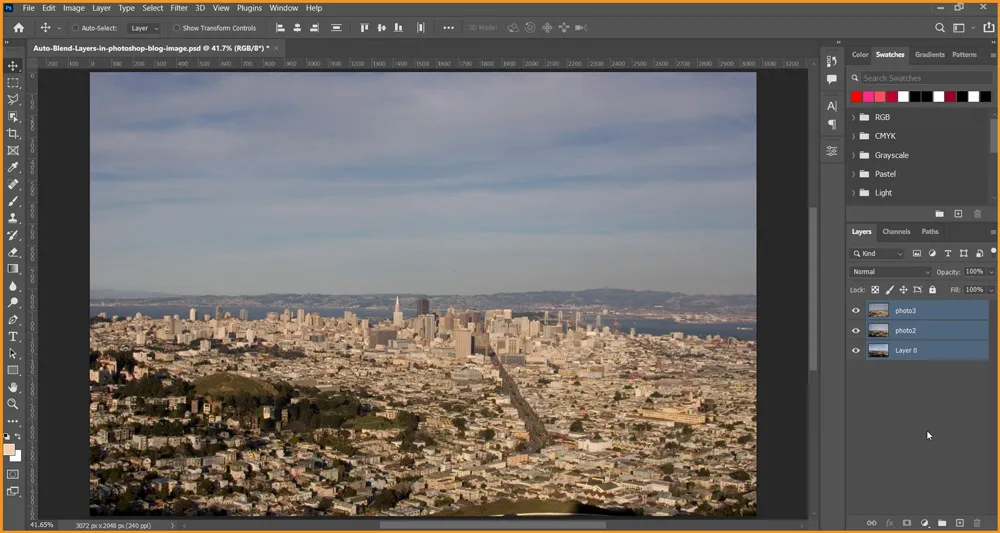Select the Rectangular Marquee tool
The width and height of the screenshot is (1000, 533).
click(13, 83)
